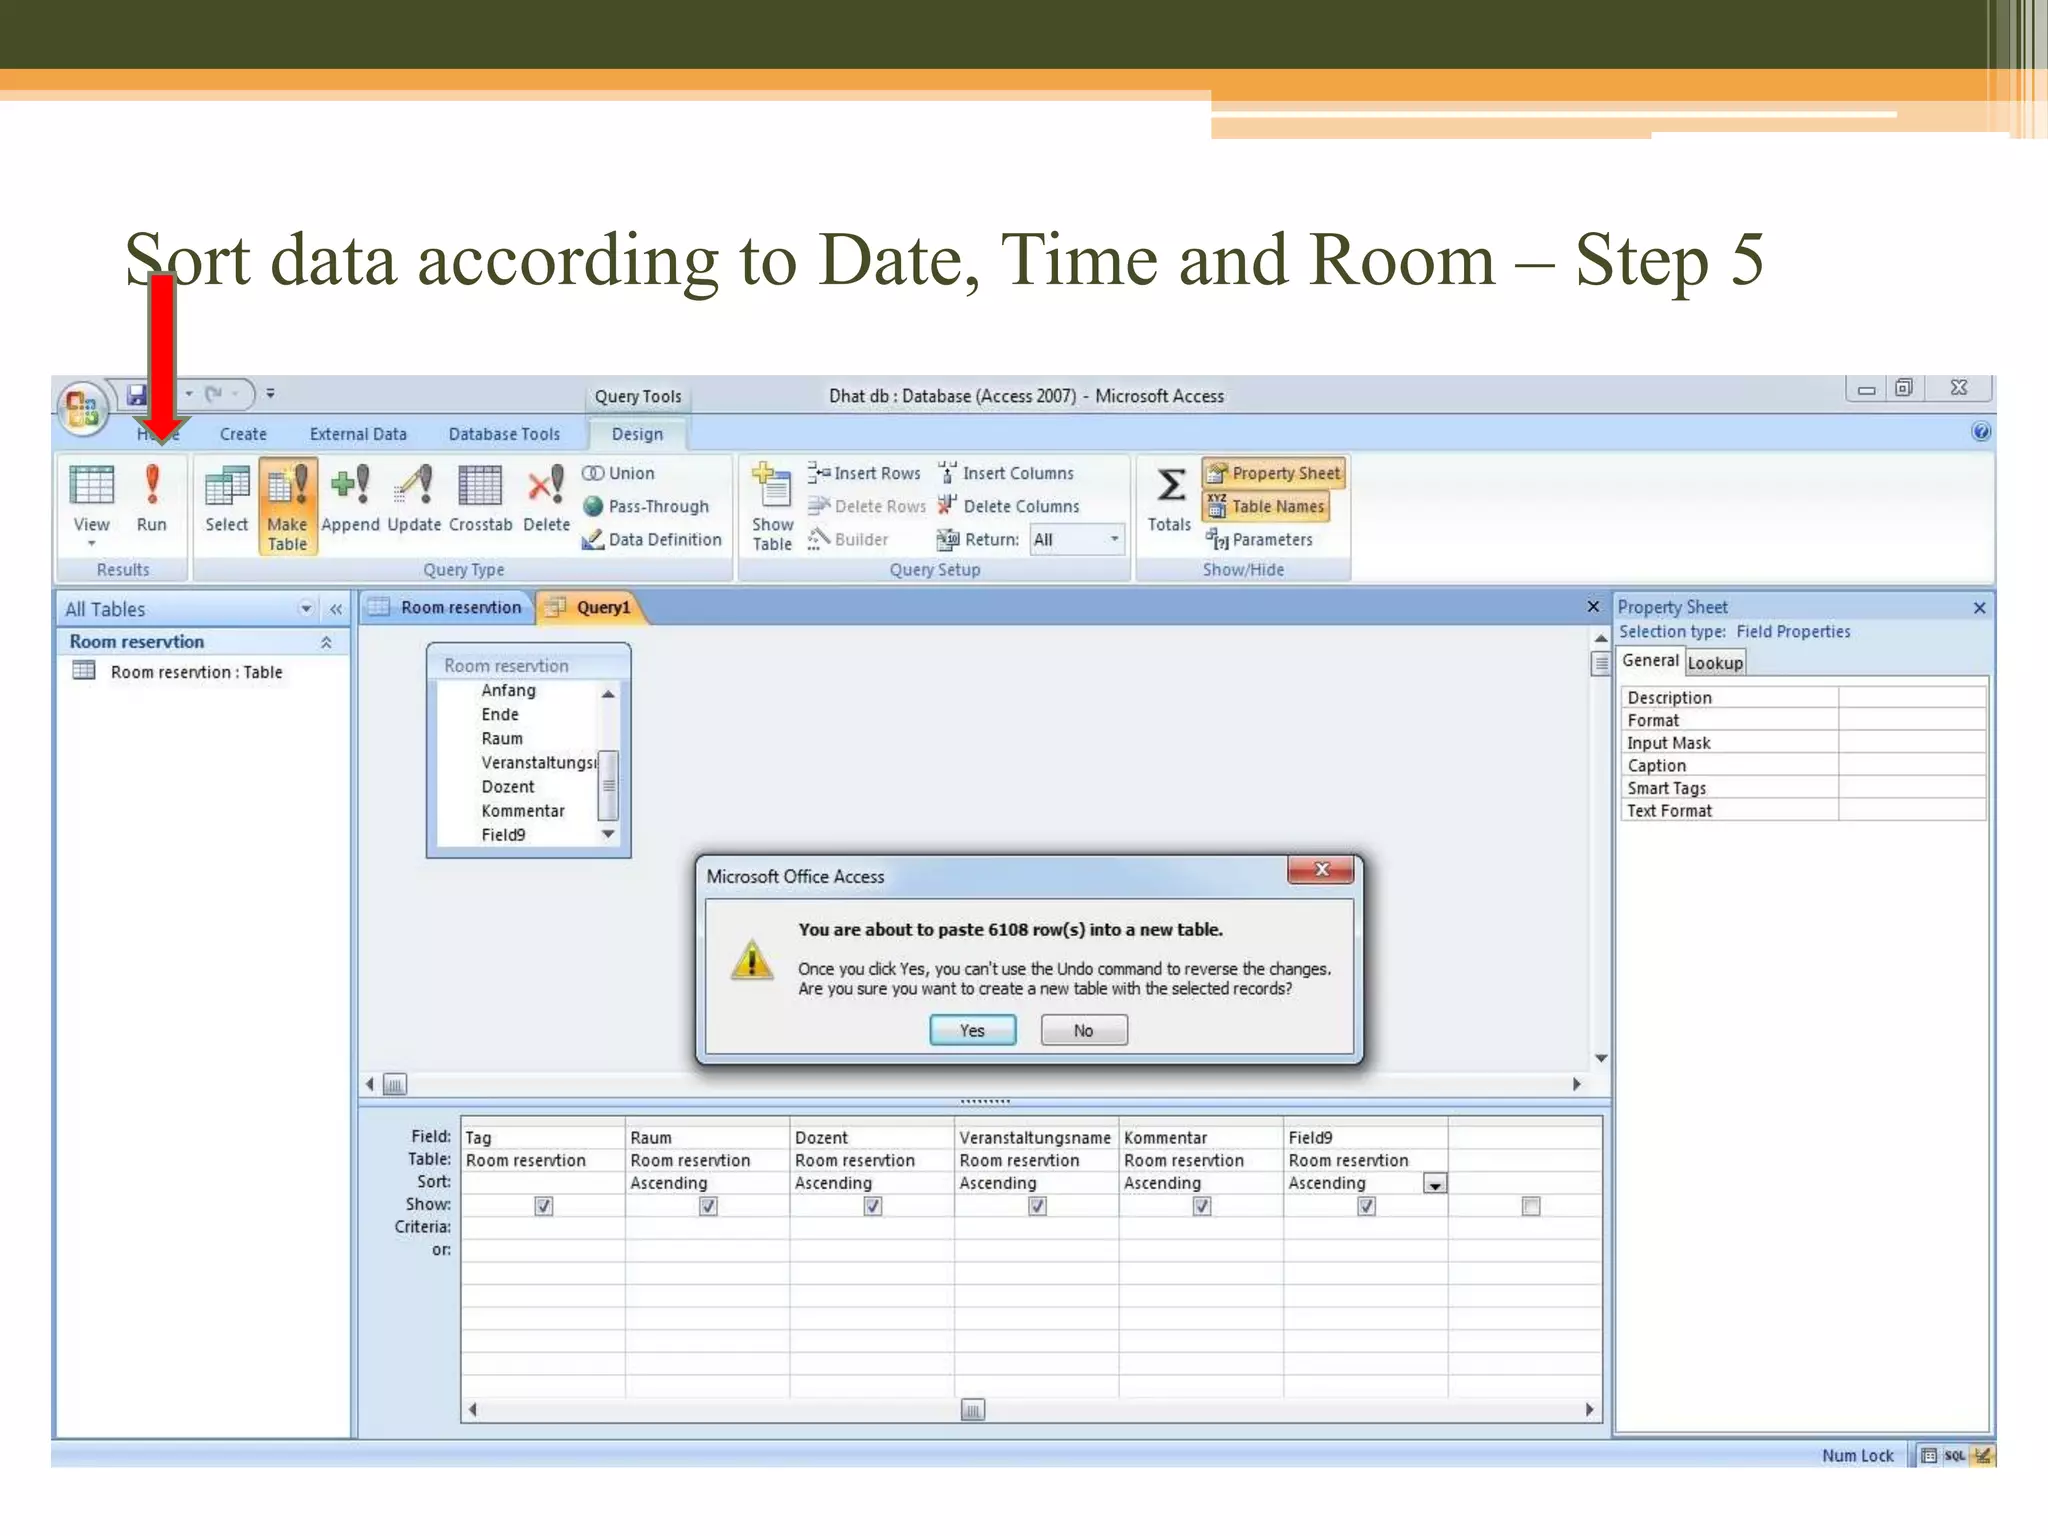Open General tab in Property Sheet
The width and height of the screenshot is (2048, 1536).
(x=1650, y=661)
